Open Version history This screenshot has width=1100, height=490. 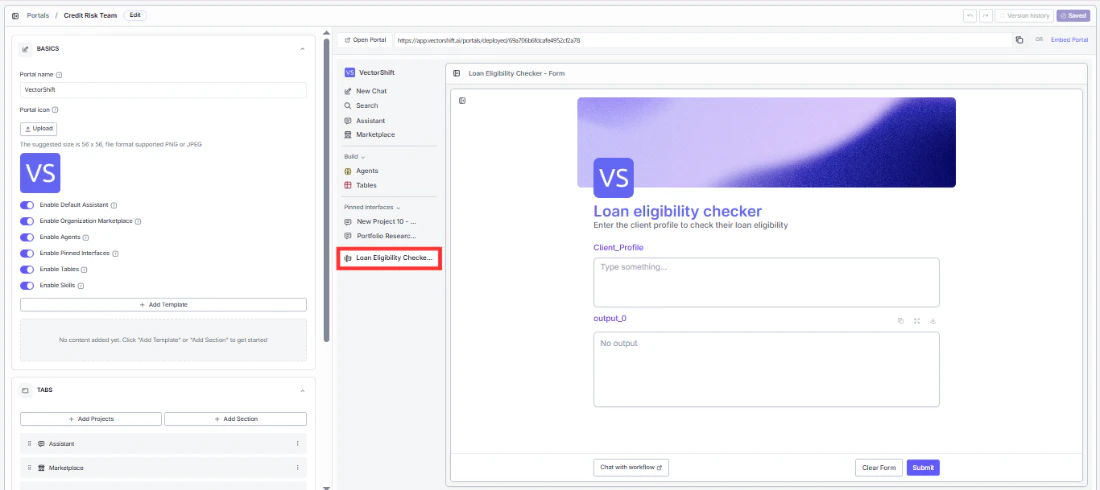click(x=1024, y=15)
